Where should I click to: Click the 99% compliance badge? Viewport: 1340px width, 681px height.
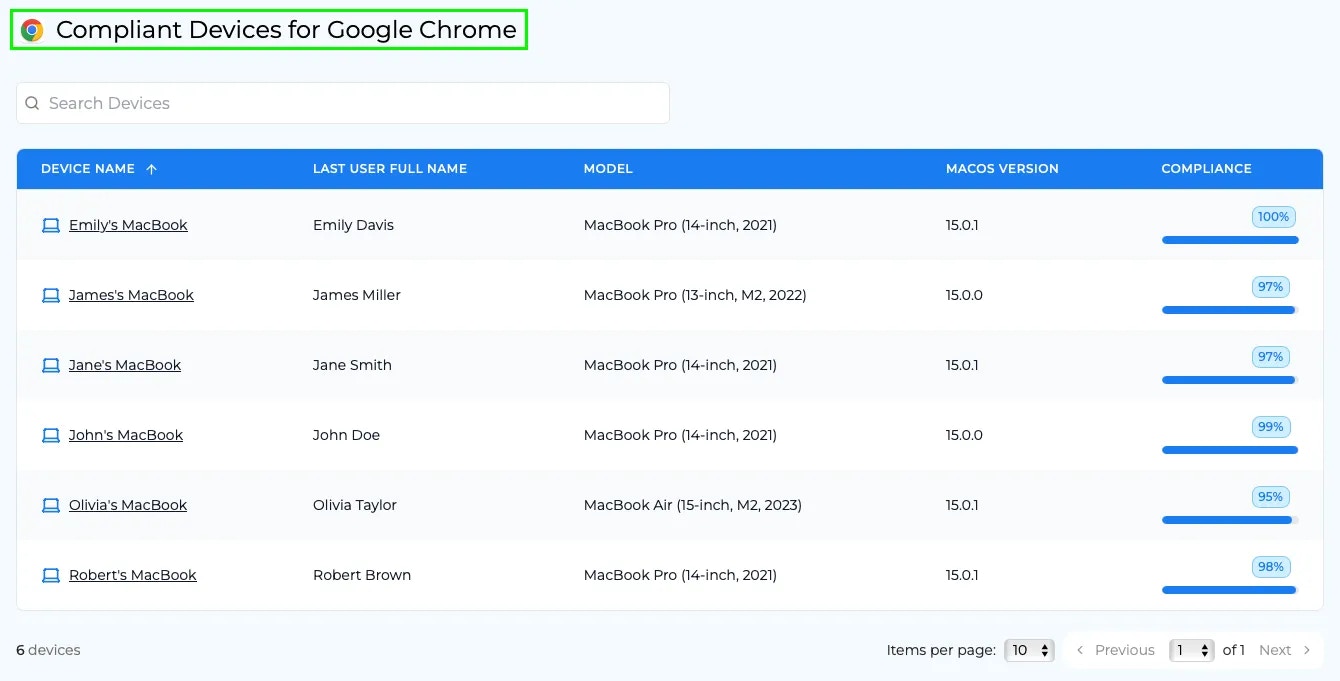pyautogui.click(x=1271, y=427)
